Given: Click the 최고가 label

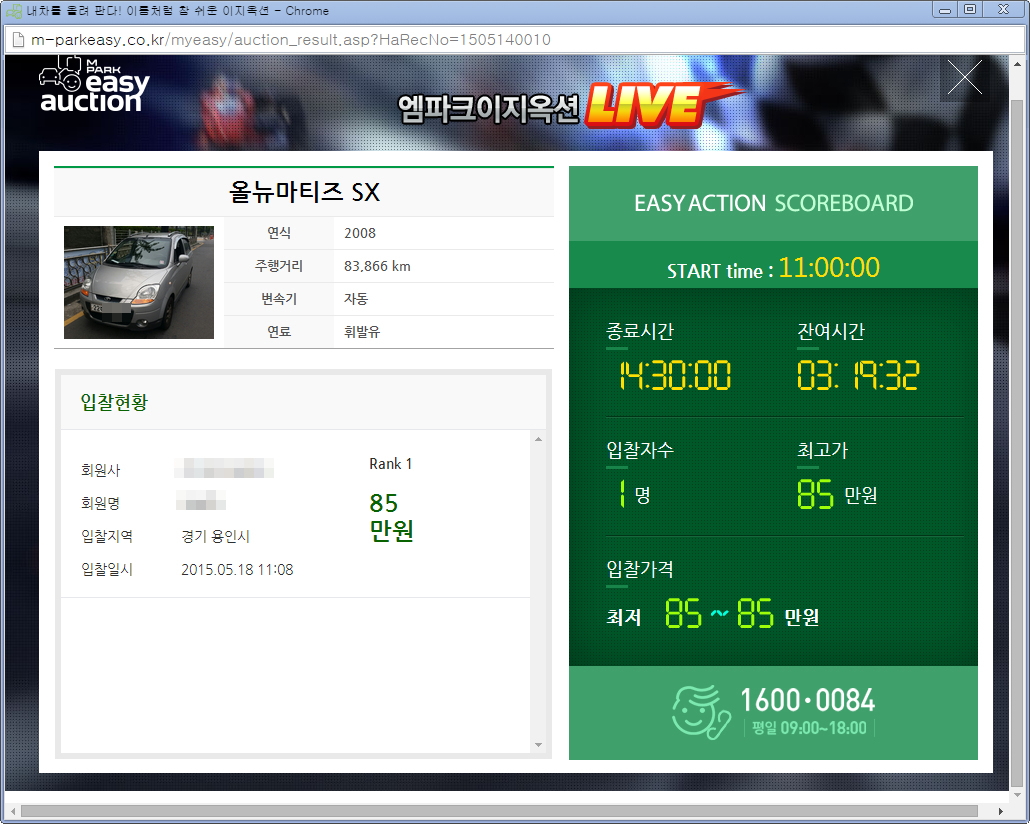Looking at the screenshot, I should click(x=822, y=450).
